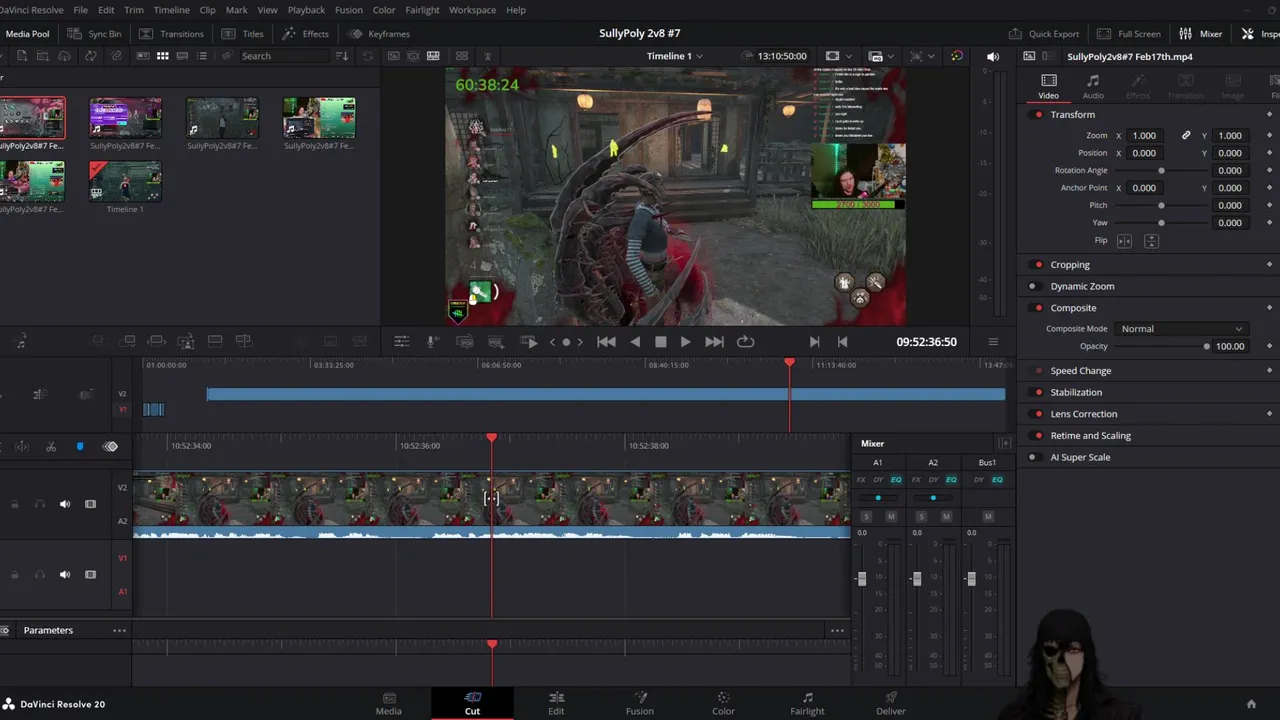The width and height of the screenshot is (1280, 720).
Task: Go to the Color page
Action: coord(723,703)
